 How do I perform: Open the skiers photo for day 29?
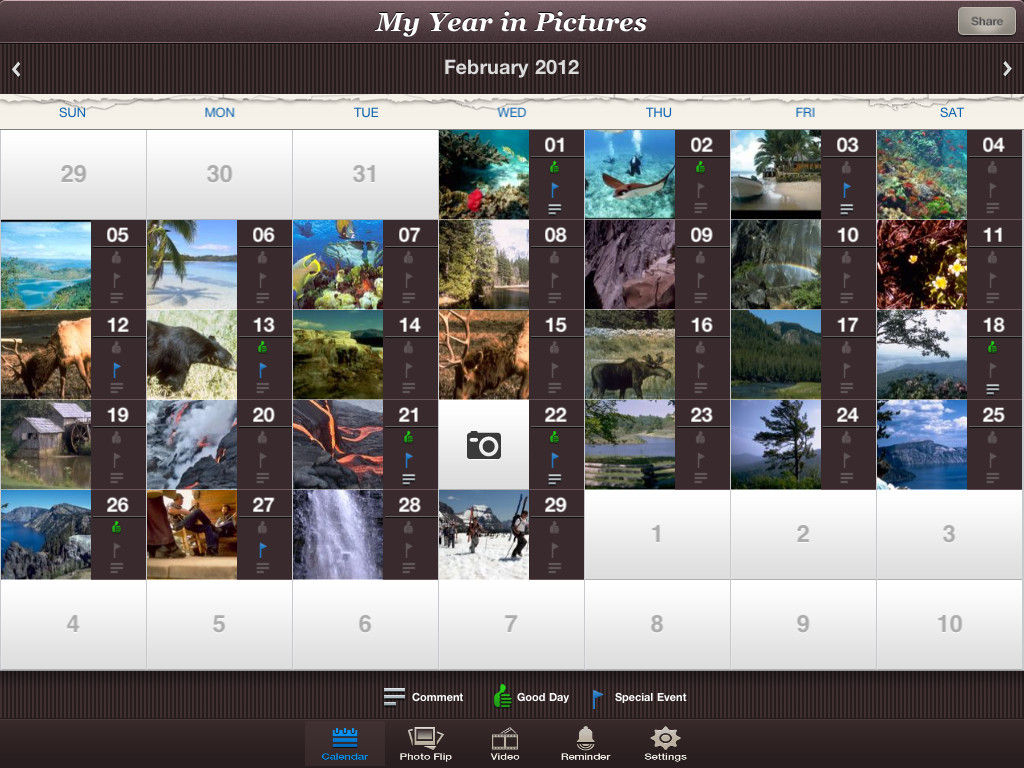pos(484,535)
